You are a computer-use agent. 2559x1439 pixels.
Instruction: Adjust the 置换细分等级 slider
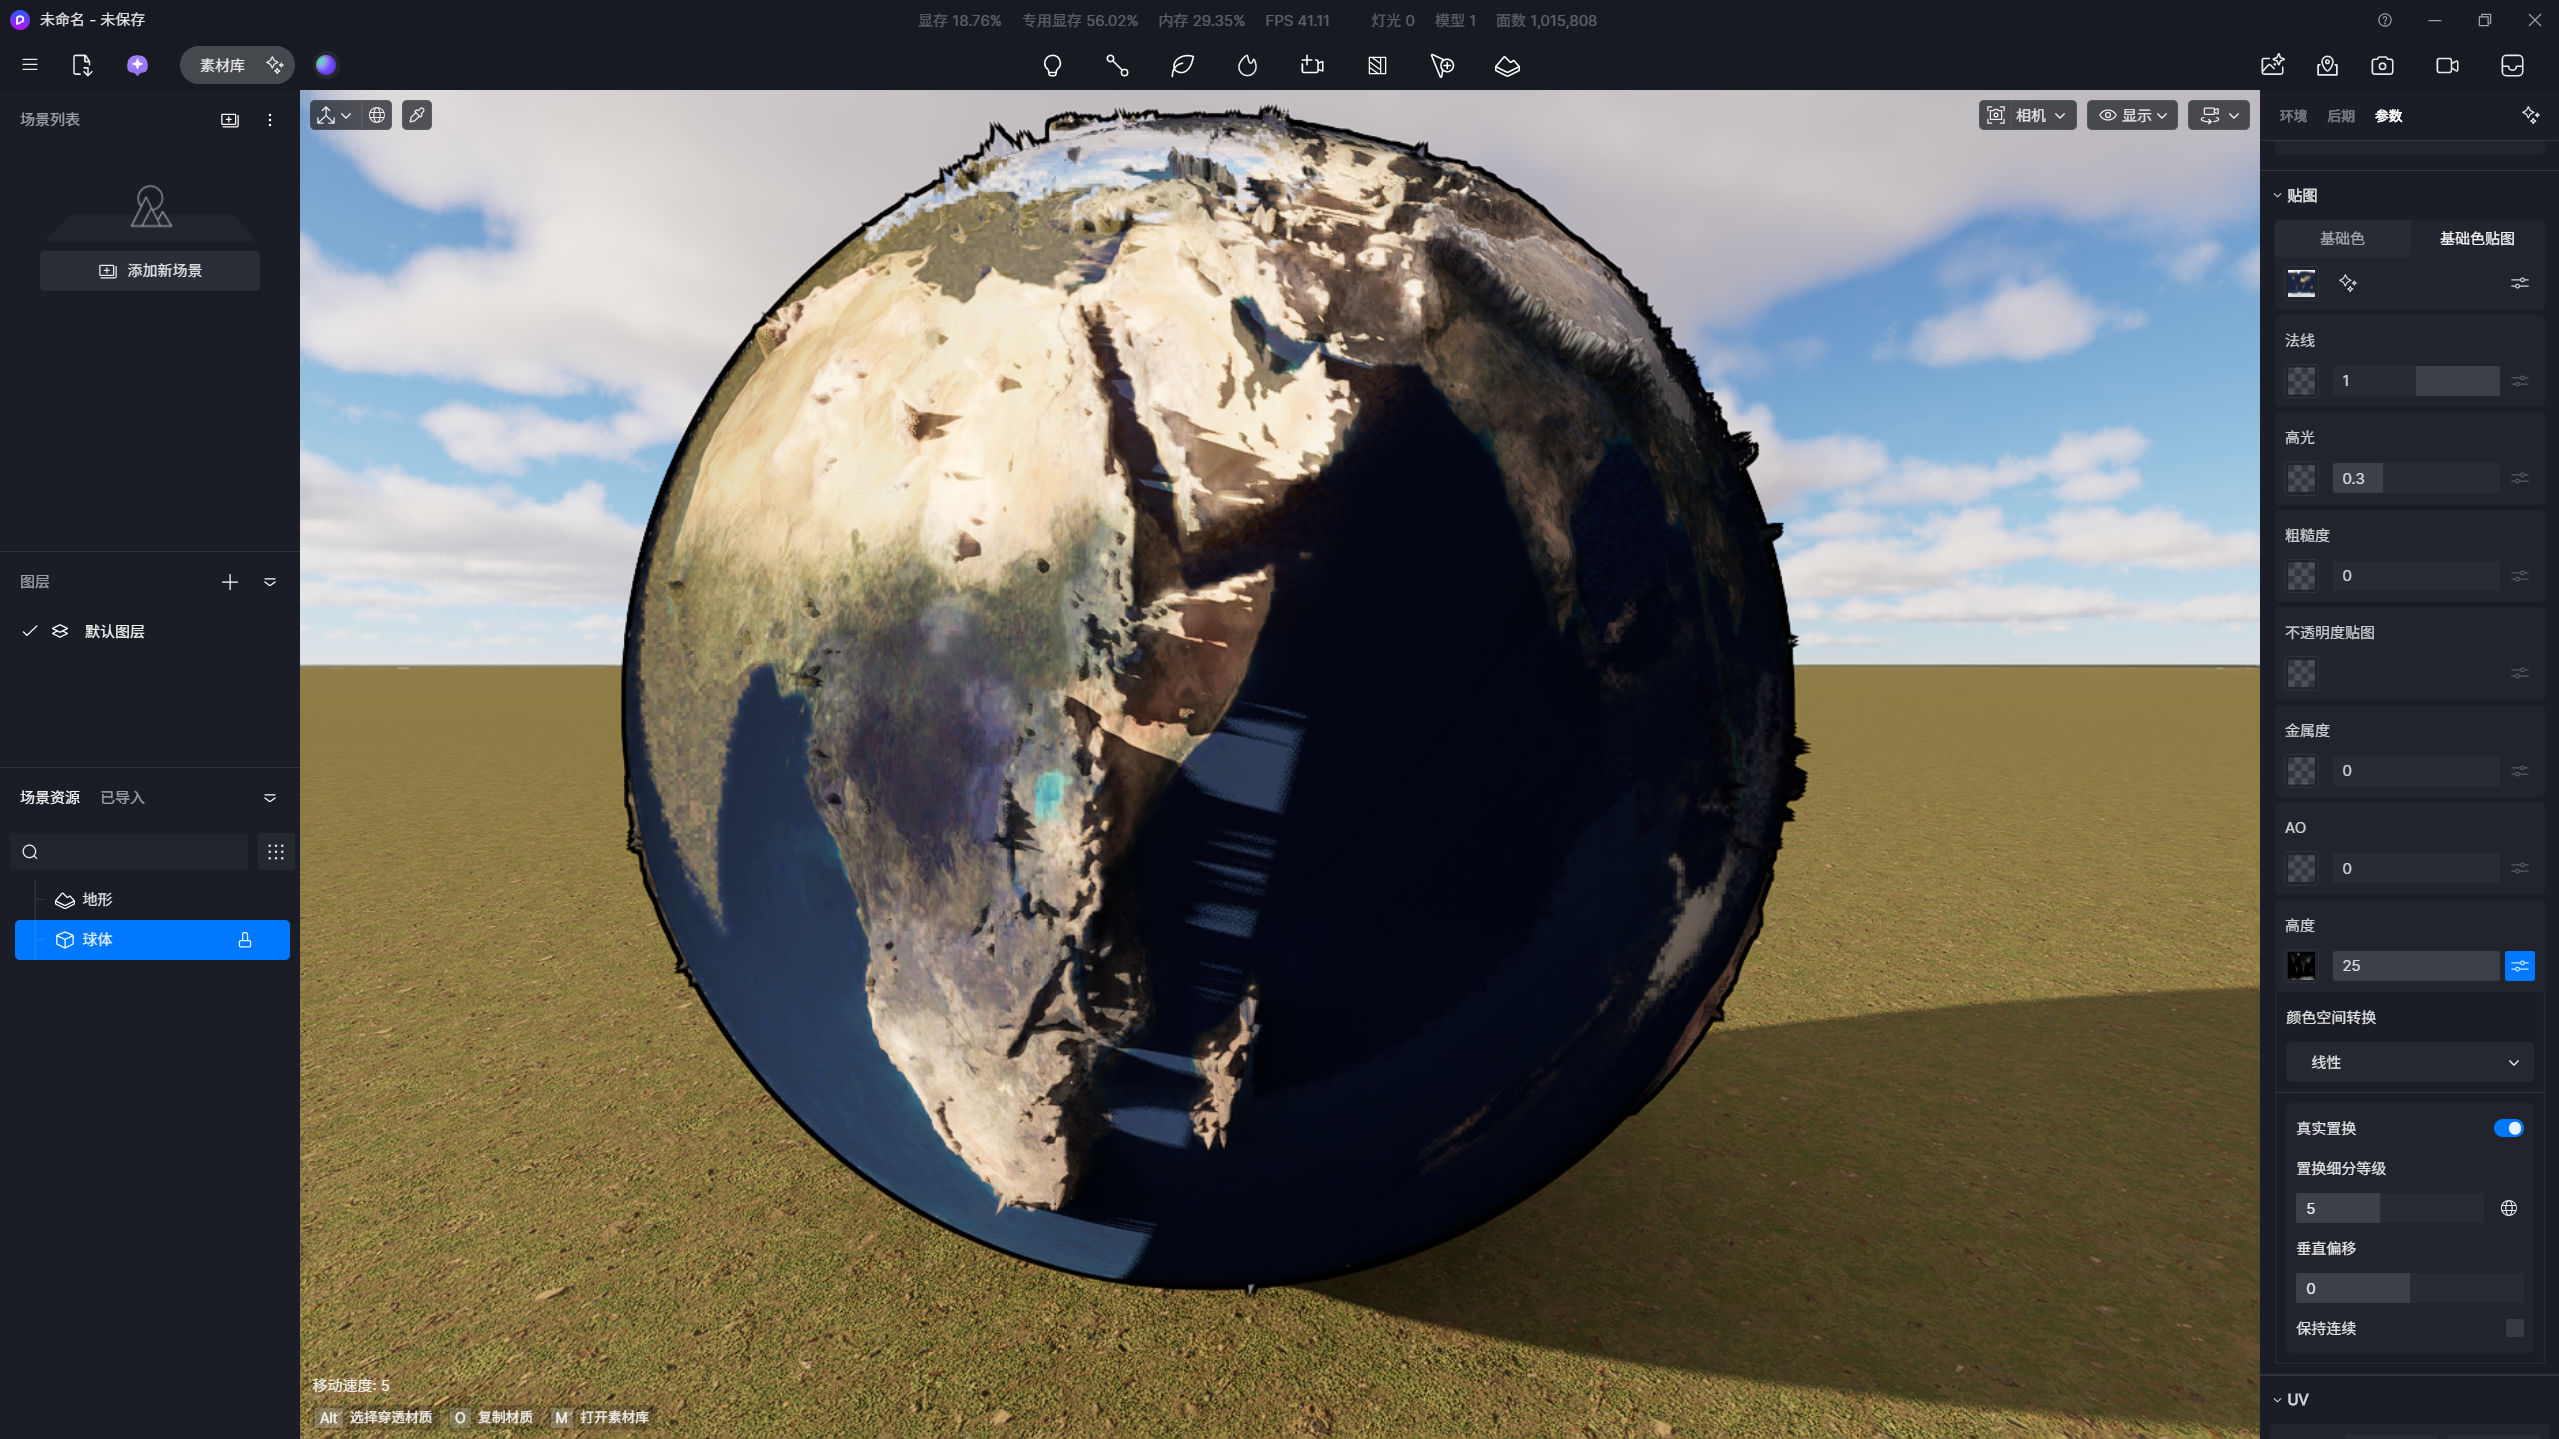coord(2388,1208)
